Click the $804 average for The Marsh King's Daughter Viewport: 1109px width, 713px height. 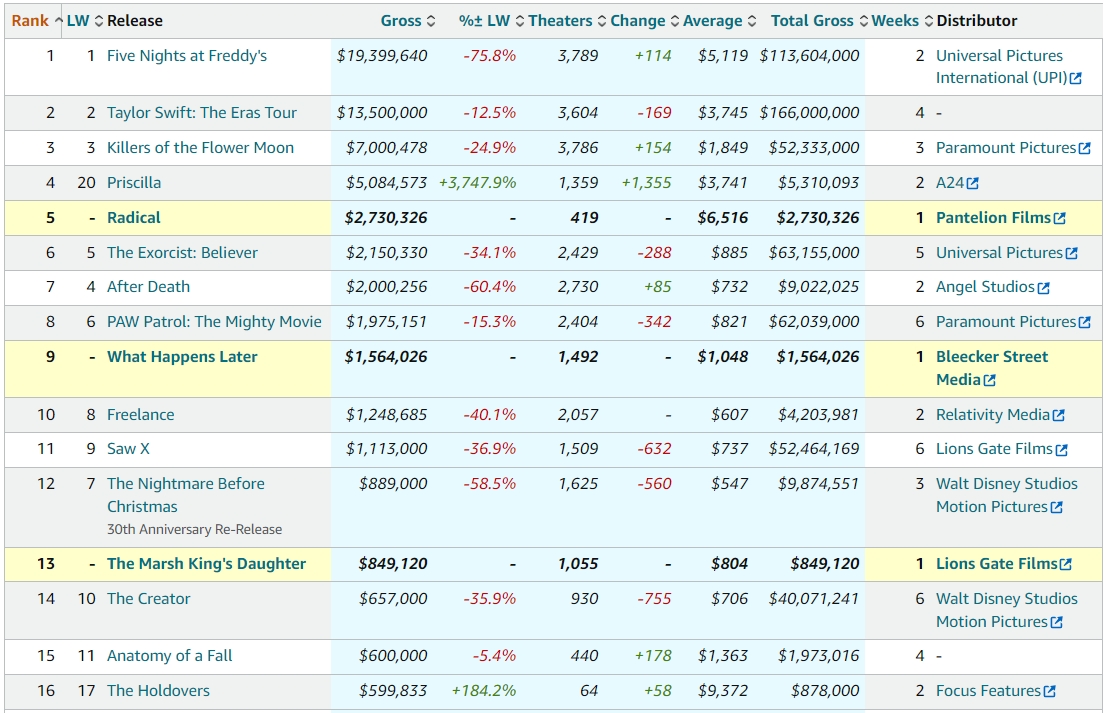tap(729, 564)
